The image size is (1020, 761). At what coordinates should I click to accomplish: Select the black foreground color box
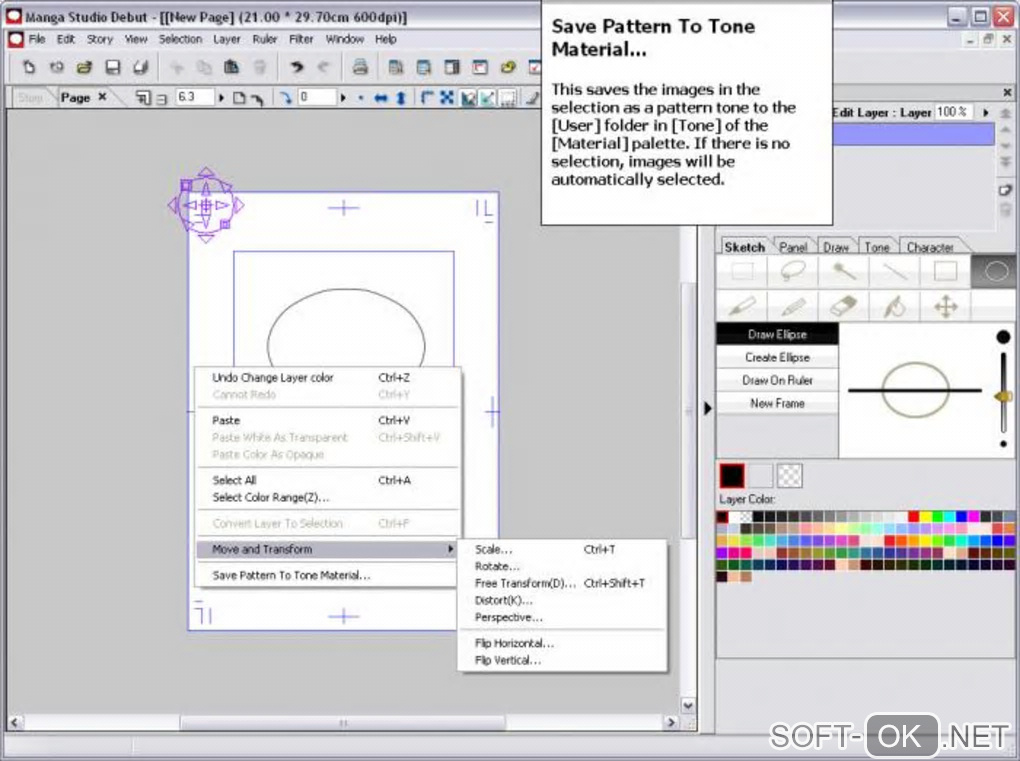(732, 476)
